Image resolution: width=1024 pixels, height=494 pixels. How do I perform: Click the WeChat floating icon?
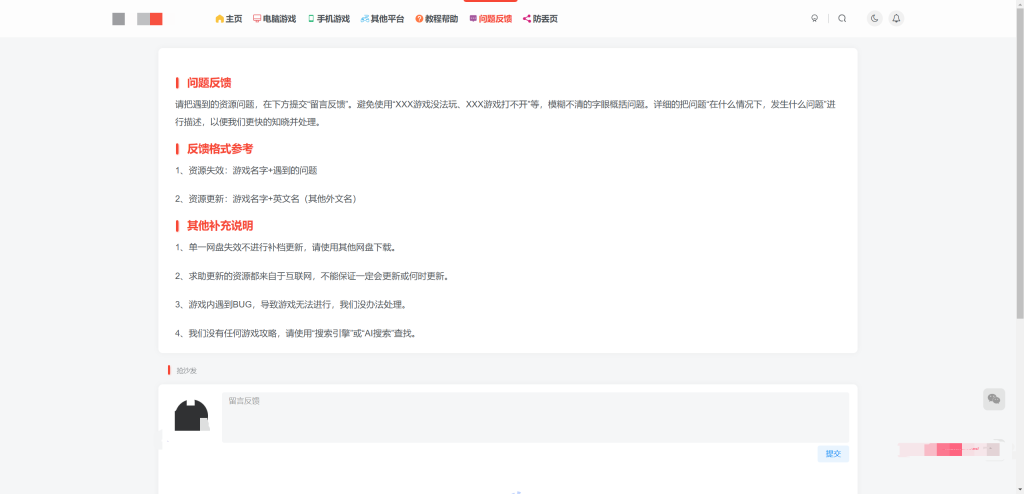994,399
